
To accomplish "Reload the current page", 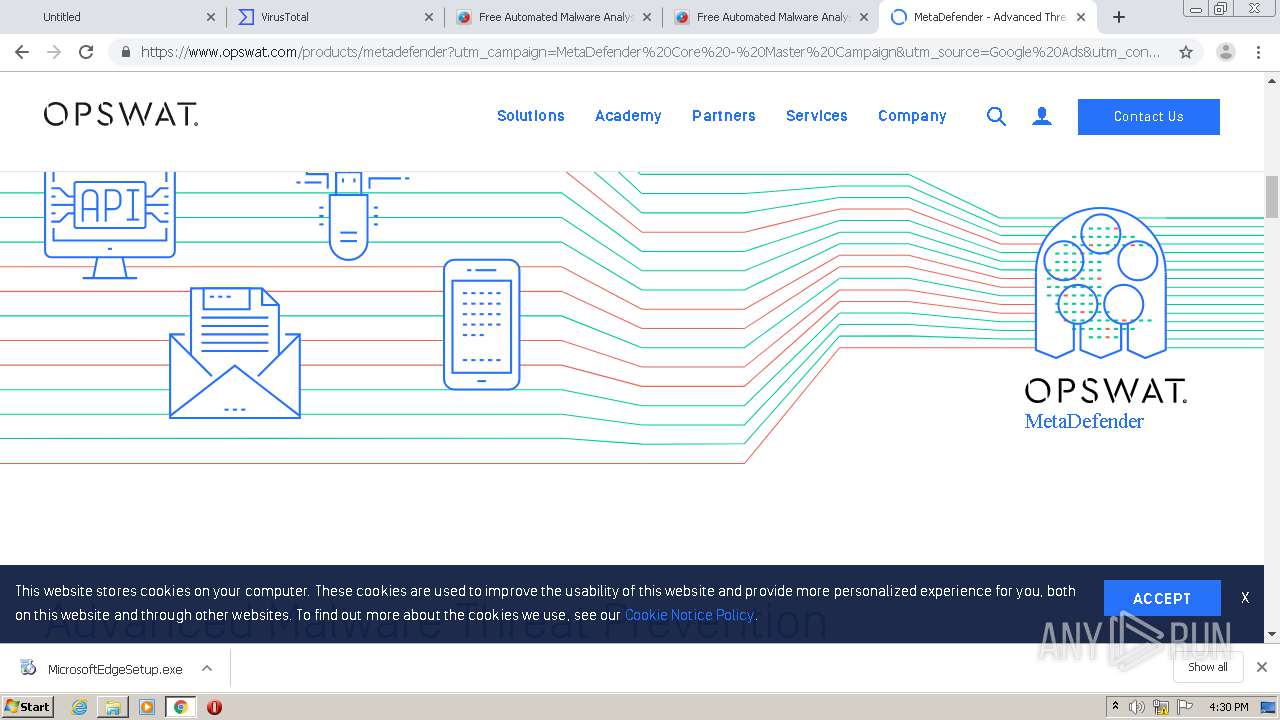I will [x=86, y=52].
